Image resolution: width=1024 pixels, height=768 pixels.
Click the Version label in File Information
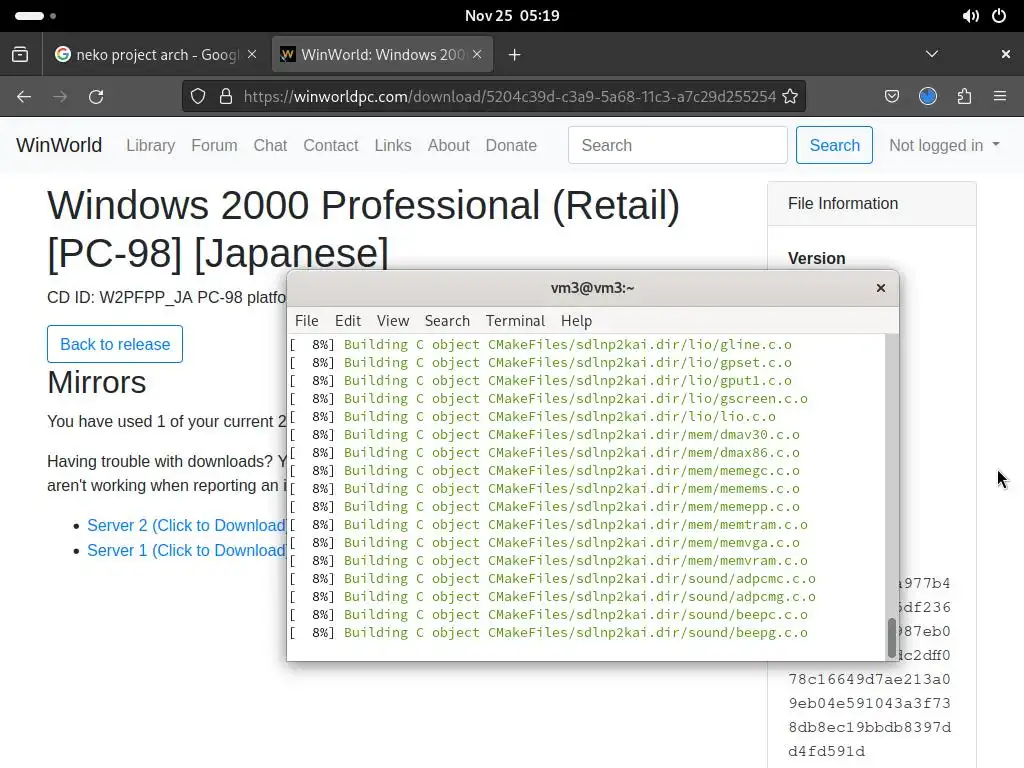816,259
